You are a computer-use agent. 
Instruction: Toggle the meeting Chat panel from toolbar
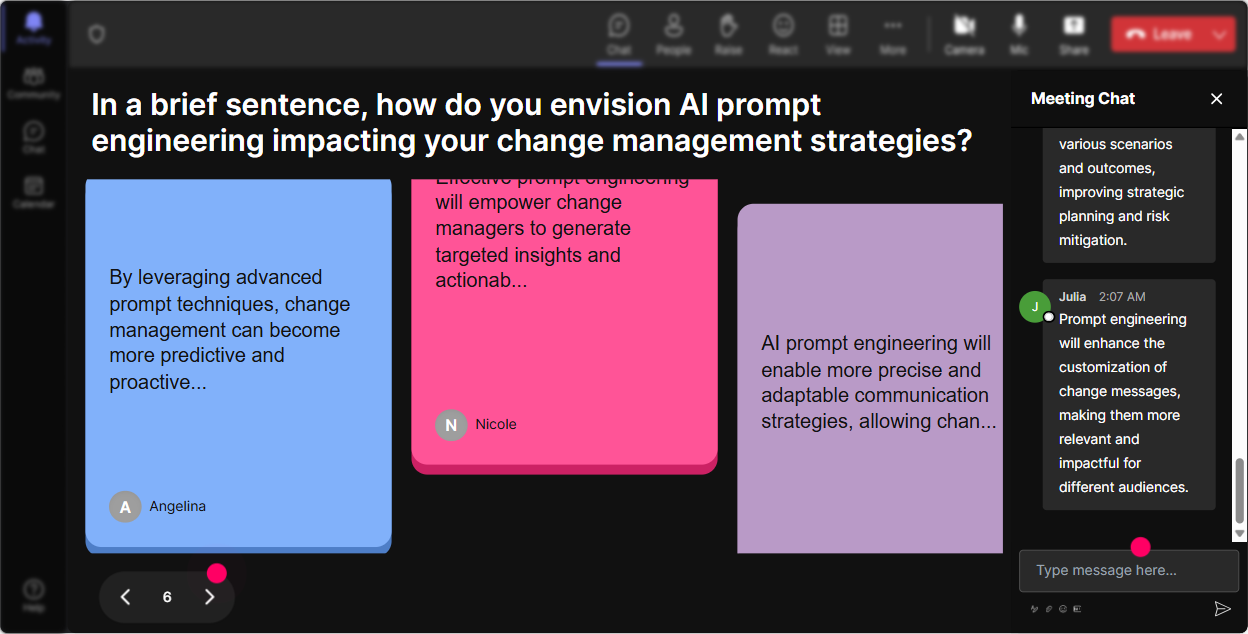pyautogui.click(x=619, y=35)
